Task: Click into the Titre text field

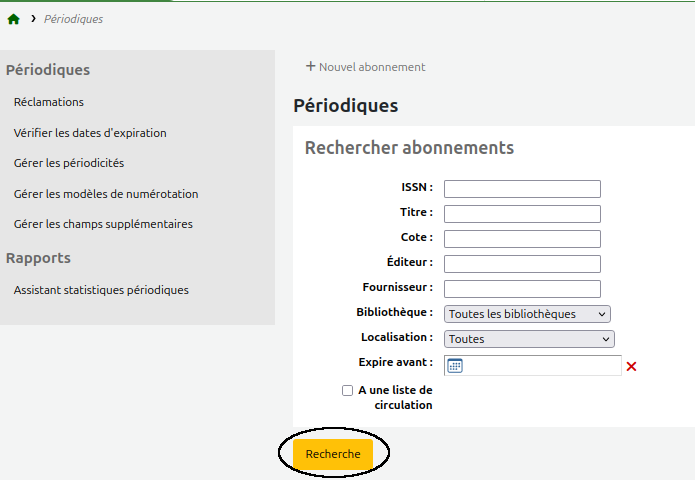Action: [522, 214]
